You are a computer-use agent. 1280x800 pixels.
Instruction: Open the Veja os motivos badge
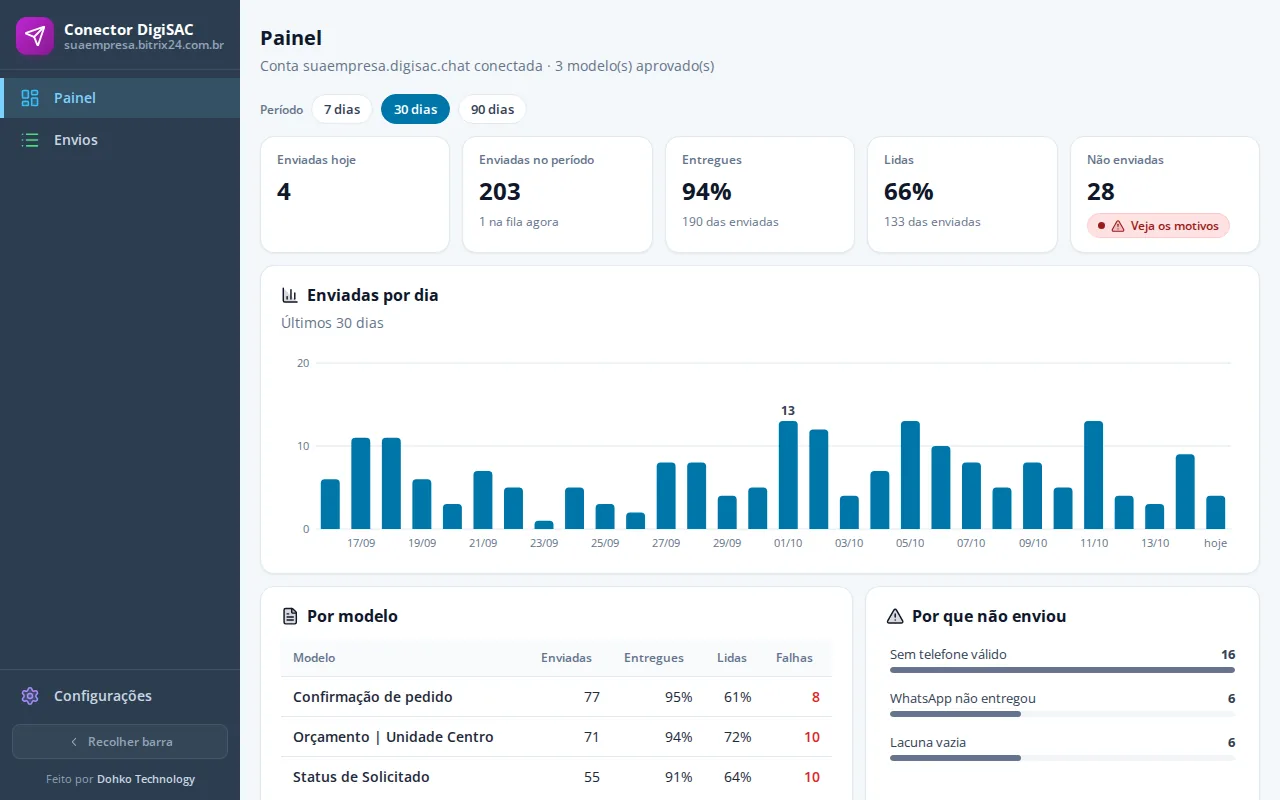(1158, 226)
